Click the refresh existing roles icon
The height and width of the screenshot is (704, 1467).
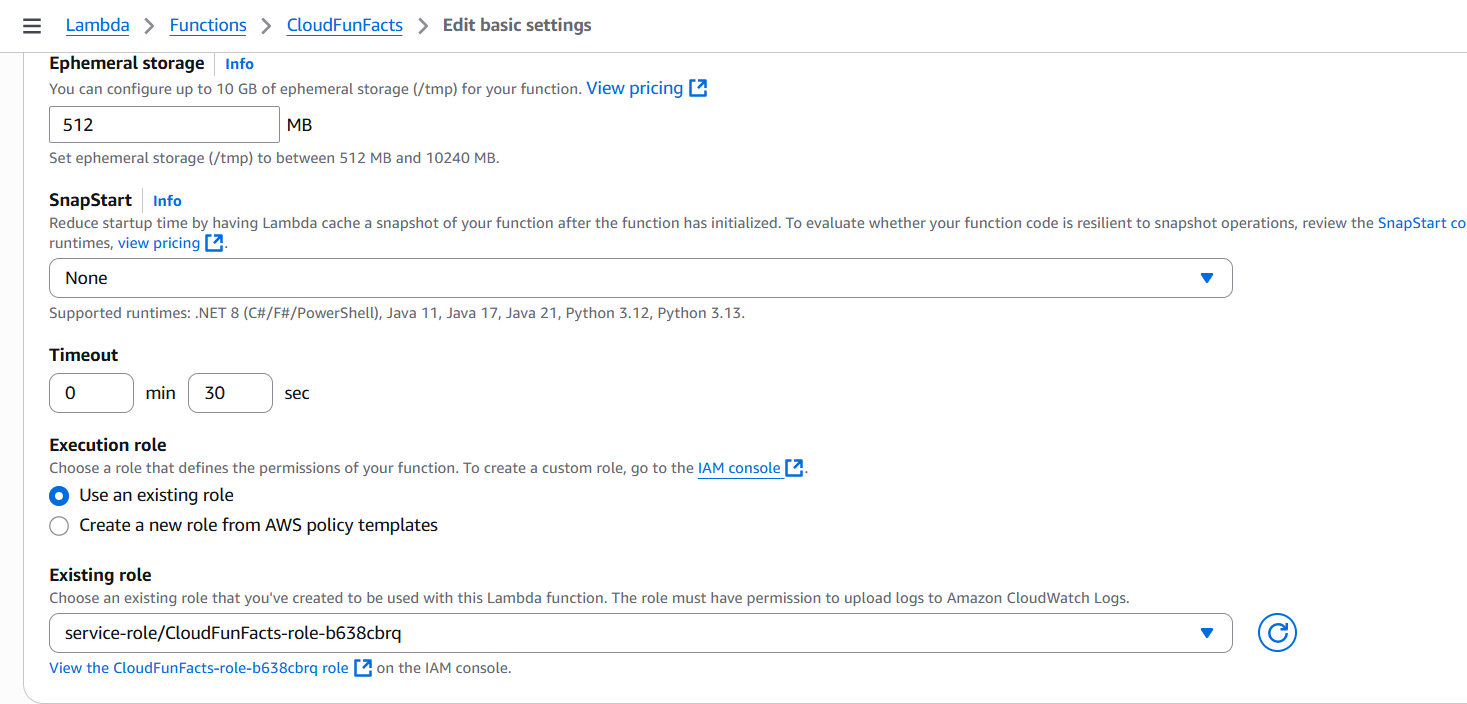1277,633
